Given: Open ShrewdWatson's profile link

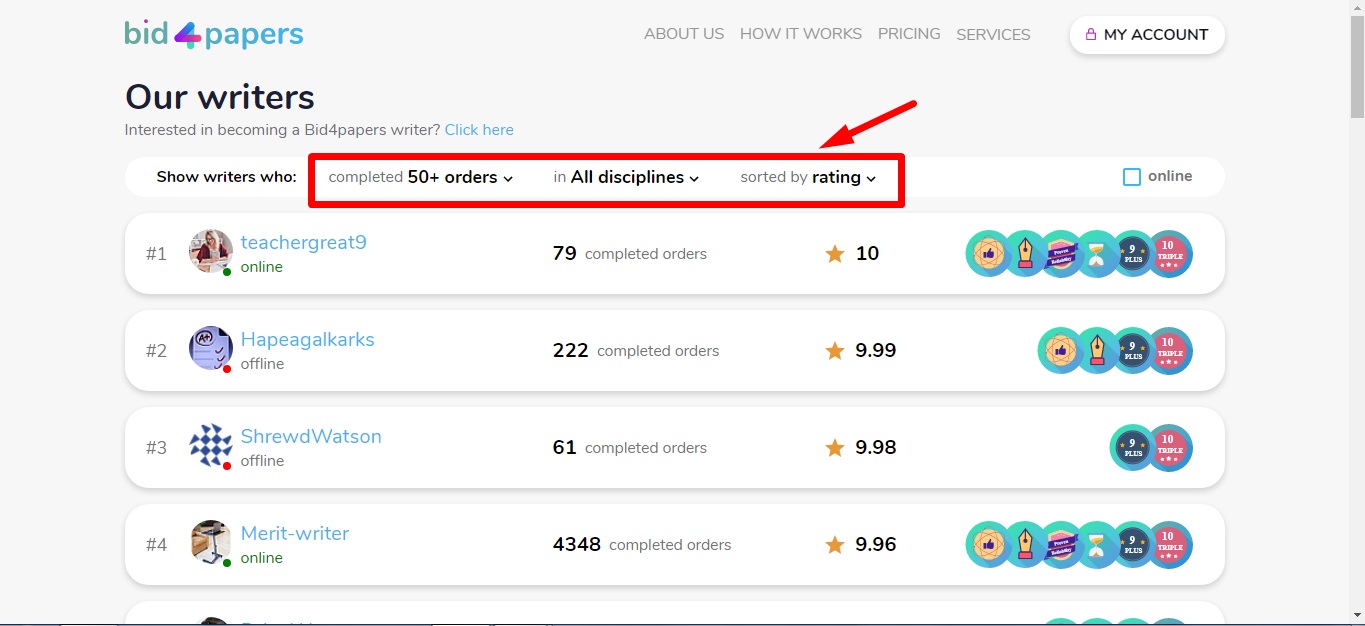Looking at the screenshot, I should pyautogui.click(x=311, y=437).
